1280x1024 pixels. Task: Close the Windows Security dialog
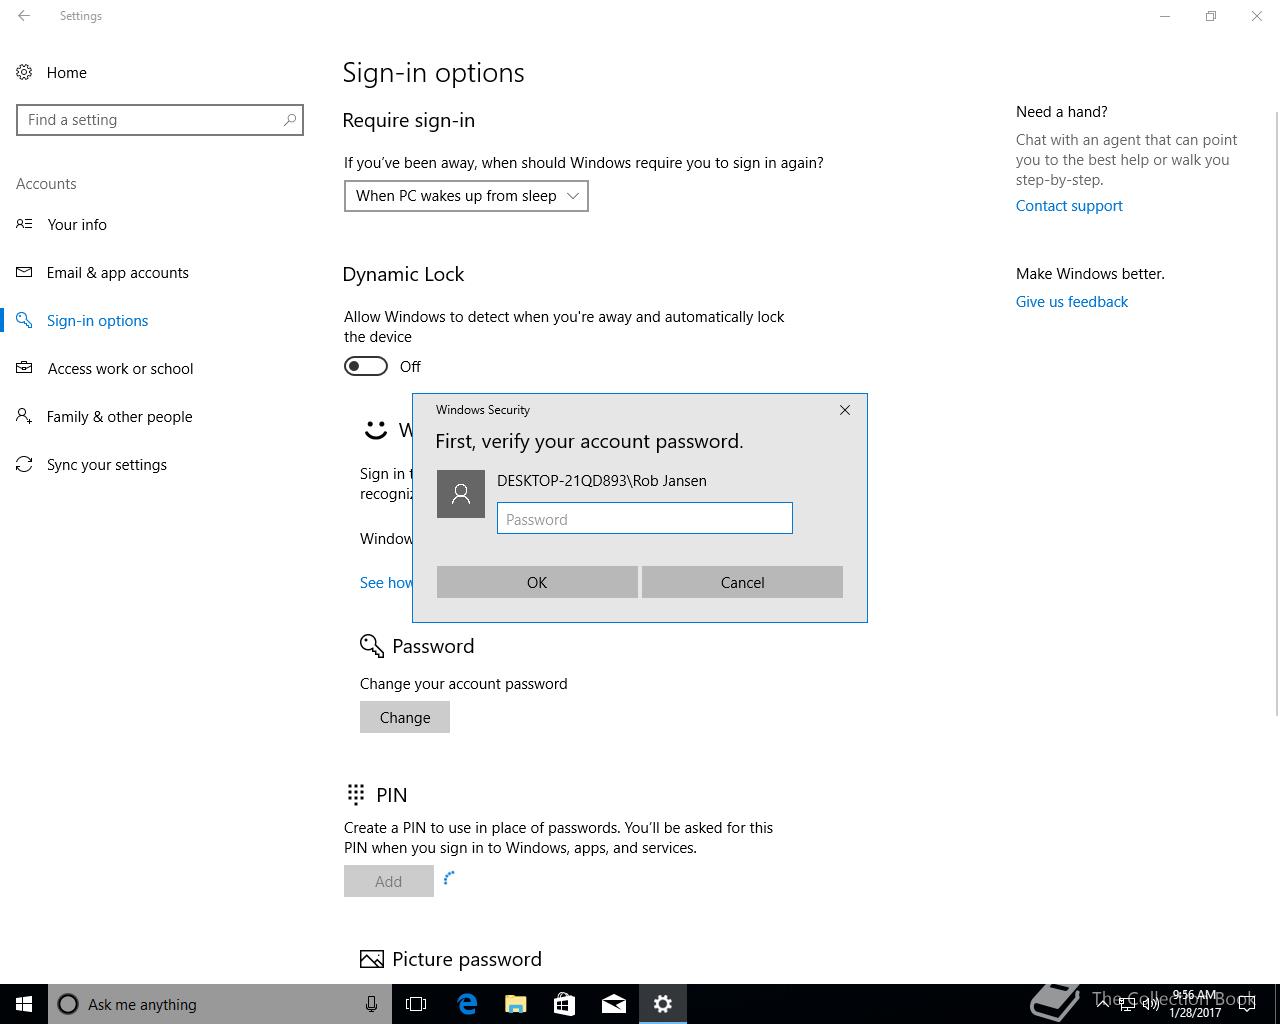click(x=845, y=410)
